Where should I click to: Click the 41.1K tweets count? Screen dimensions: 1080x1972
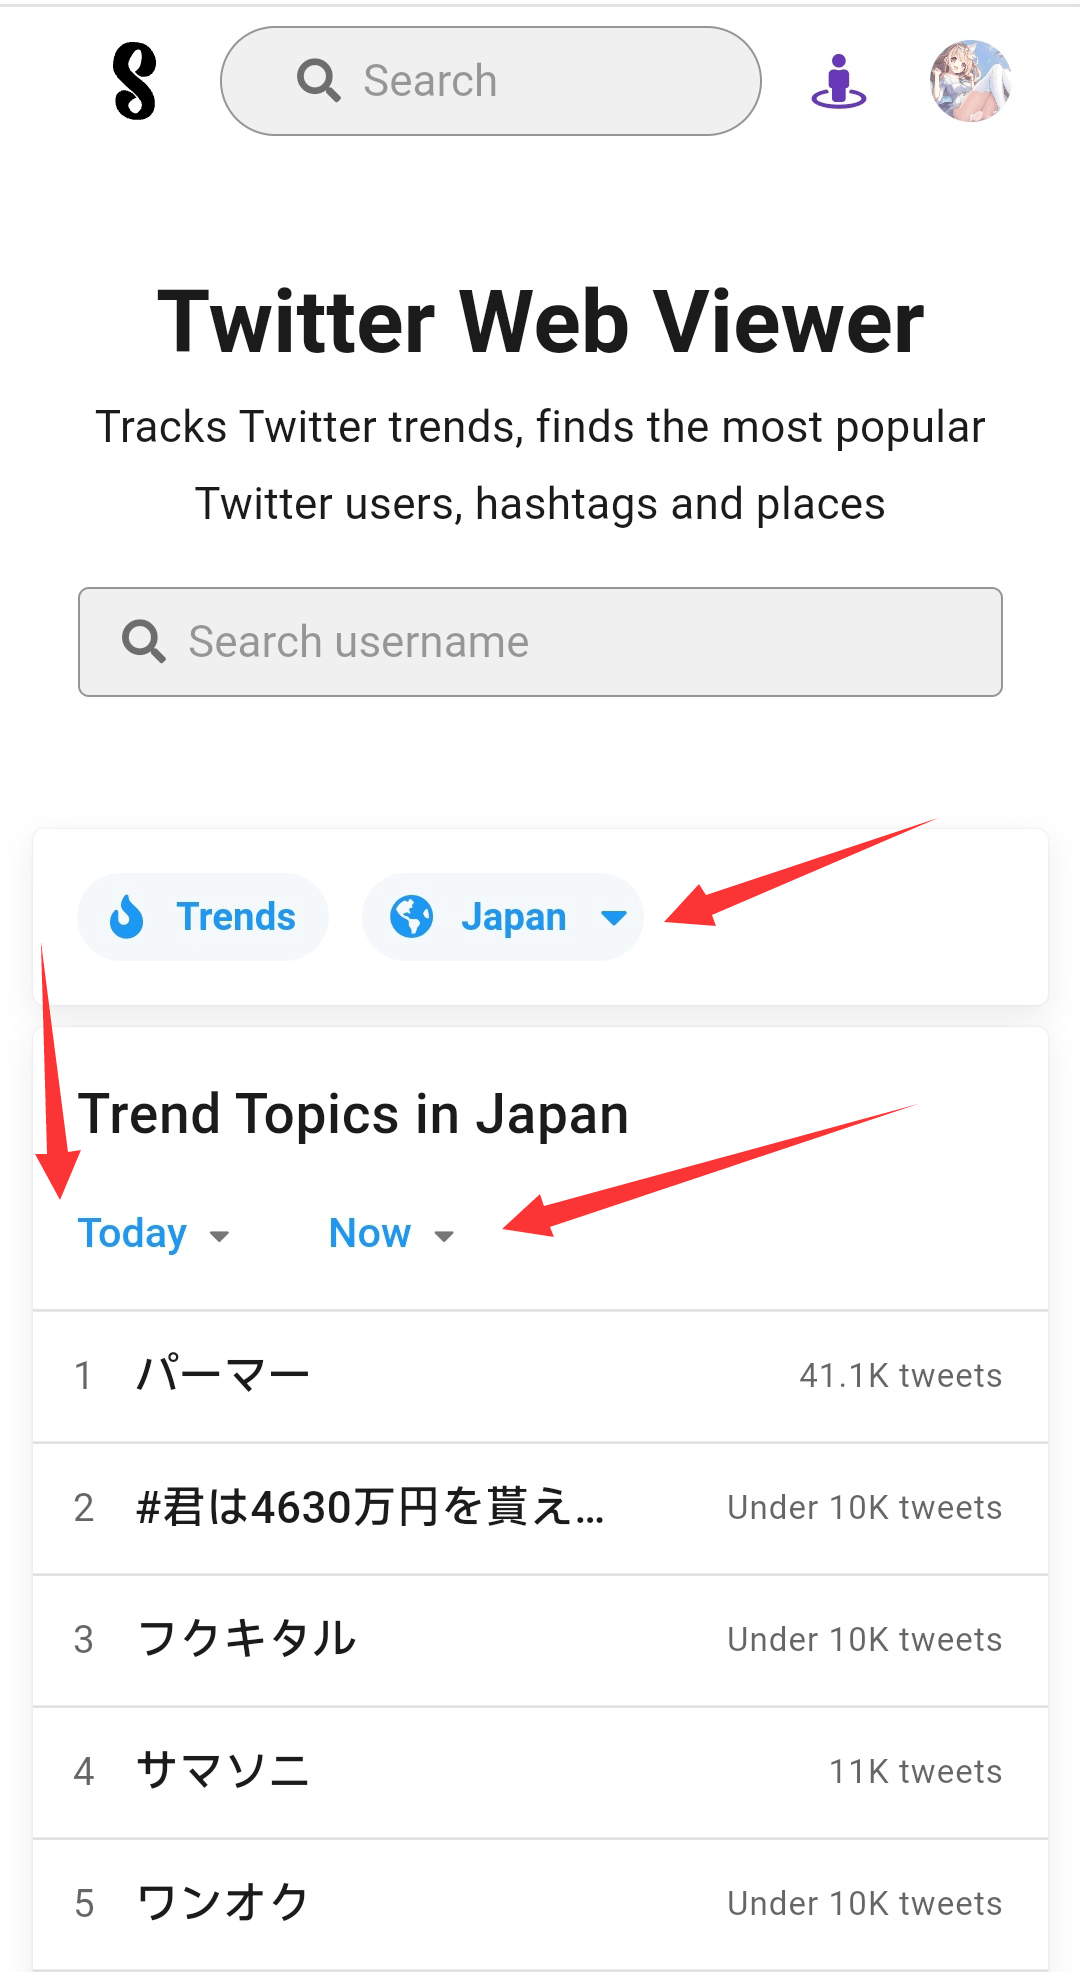(901, 1376)
